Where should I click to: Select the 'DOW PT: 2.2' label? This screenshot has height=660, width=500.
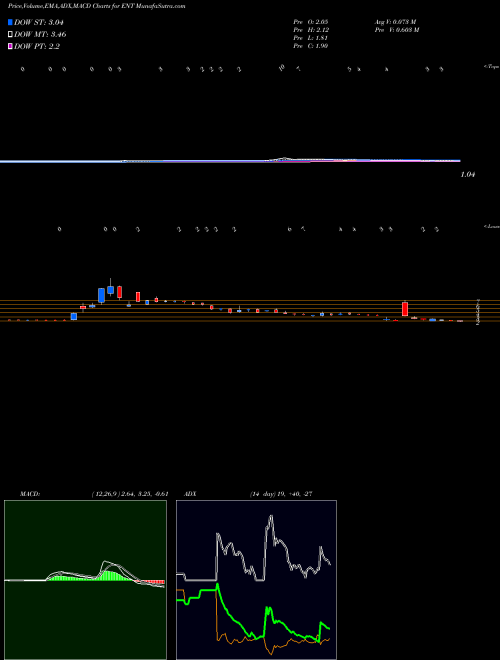coord(37,47)
